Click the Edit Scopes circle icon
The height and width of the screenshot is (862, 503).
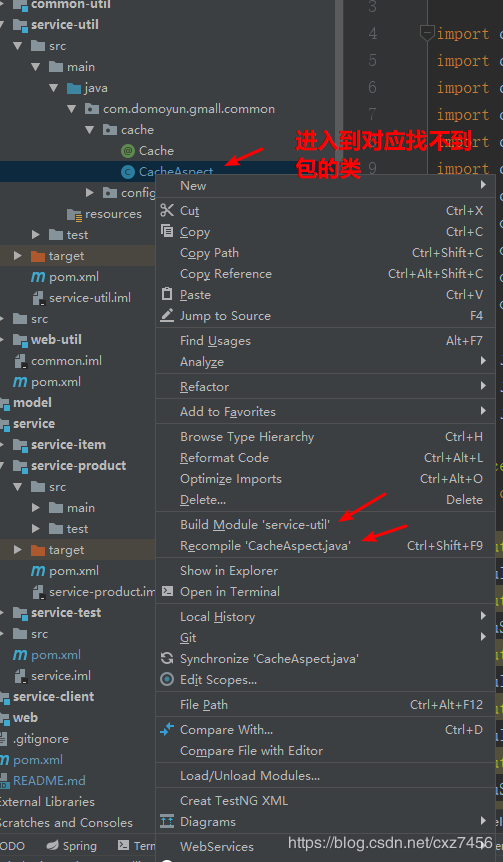coord(167,679)
